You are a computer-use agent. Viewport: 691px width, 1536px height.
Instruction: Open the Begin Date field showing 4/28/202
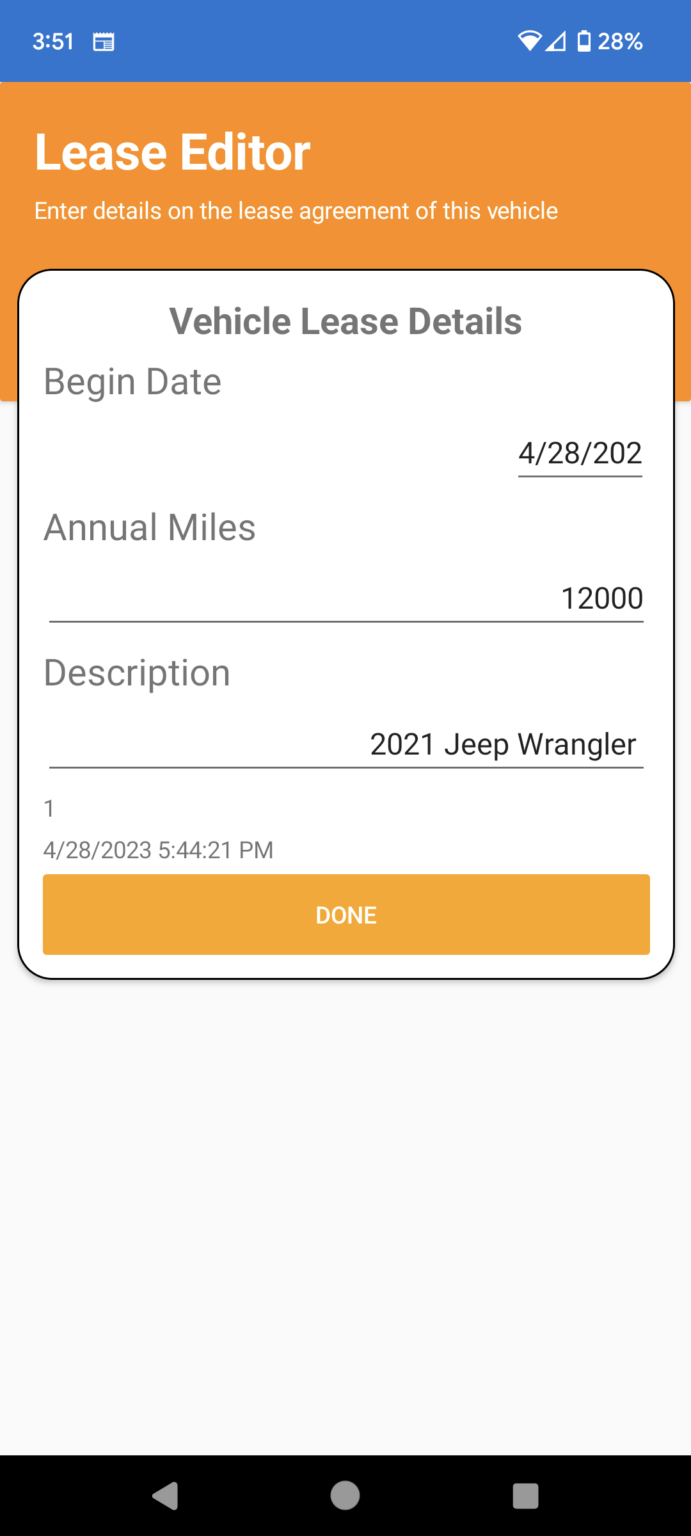click(x=579, y=453)
